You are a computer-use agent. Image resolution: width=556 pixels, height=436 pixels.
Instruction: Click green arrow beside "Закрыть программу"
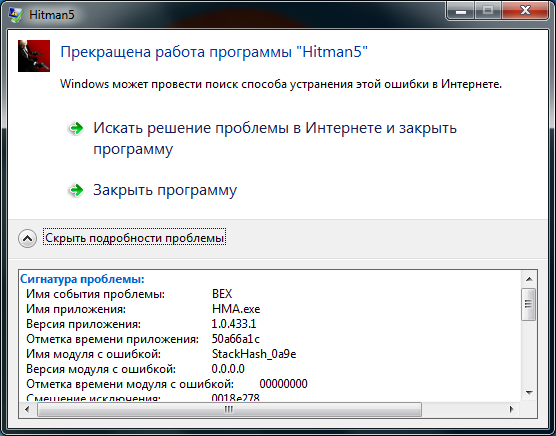(76, 190)
